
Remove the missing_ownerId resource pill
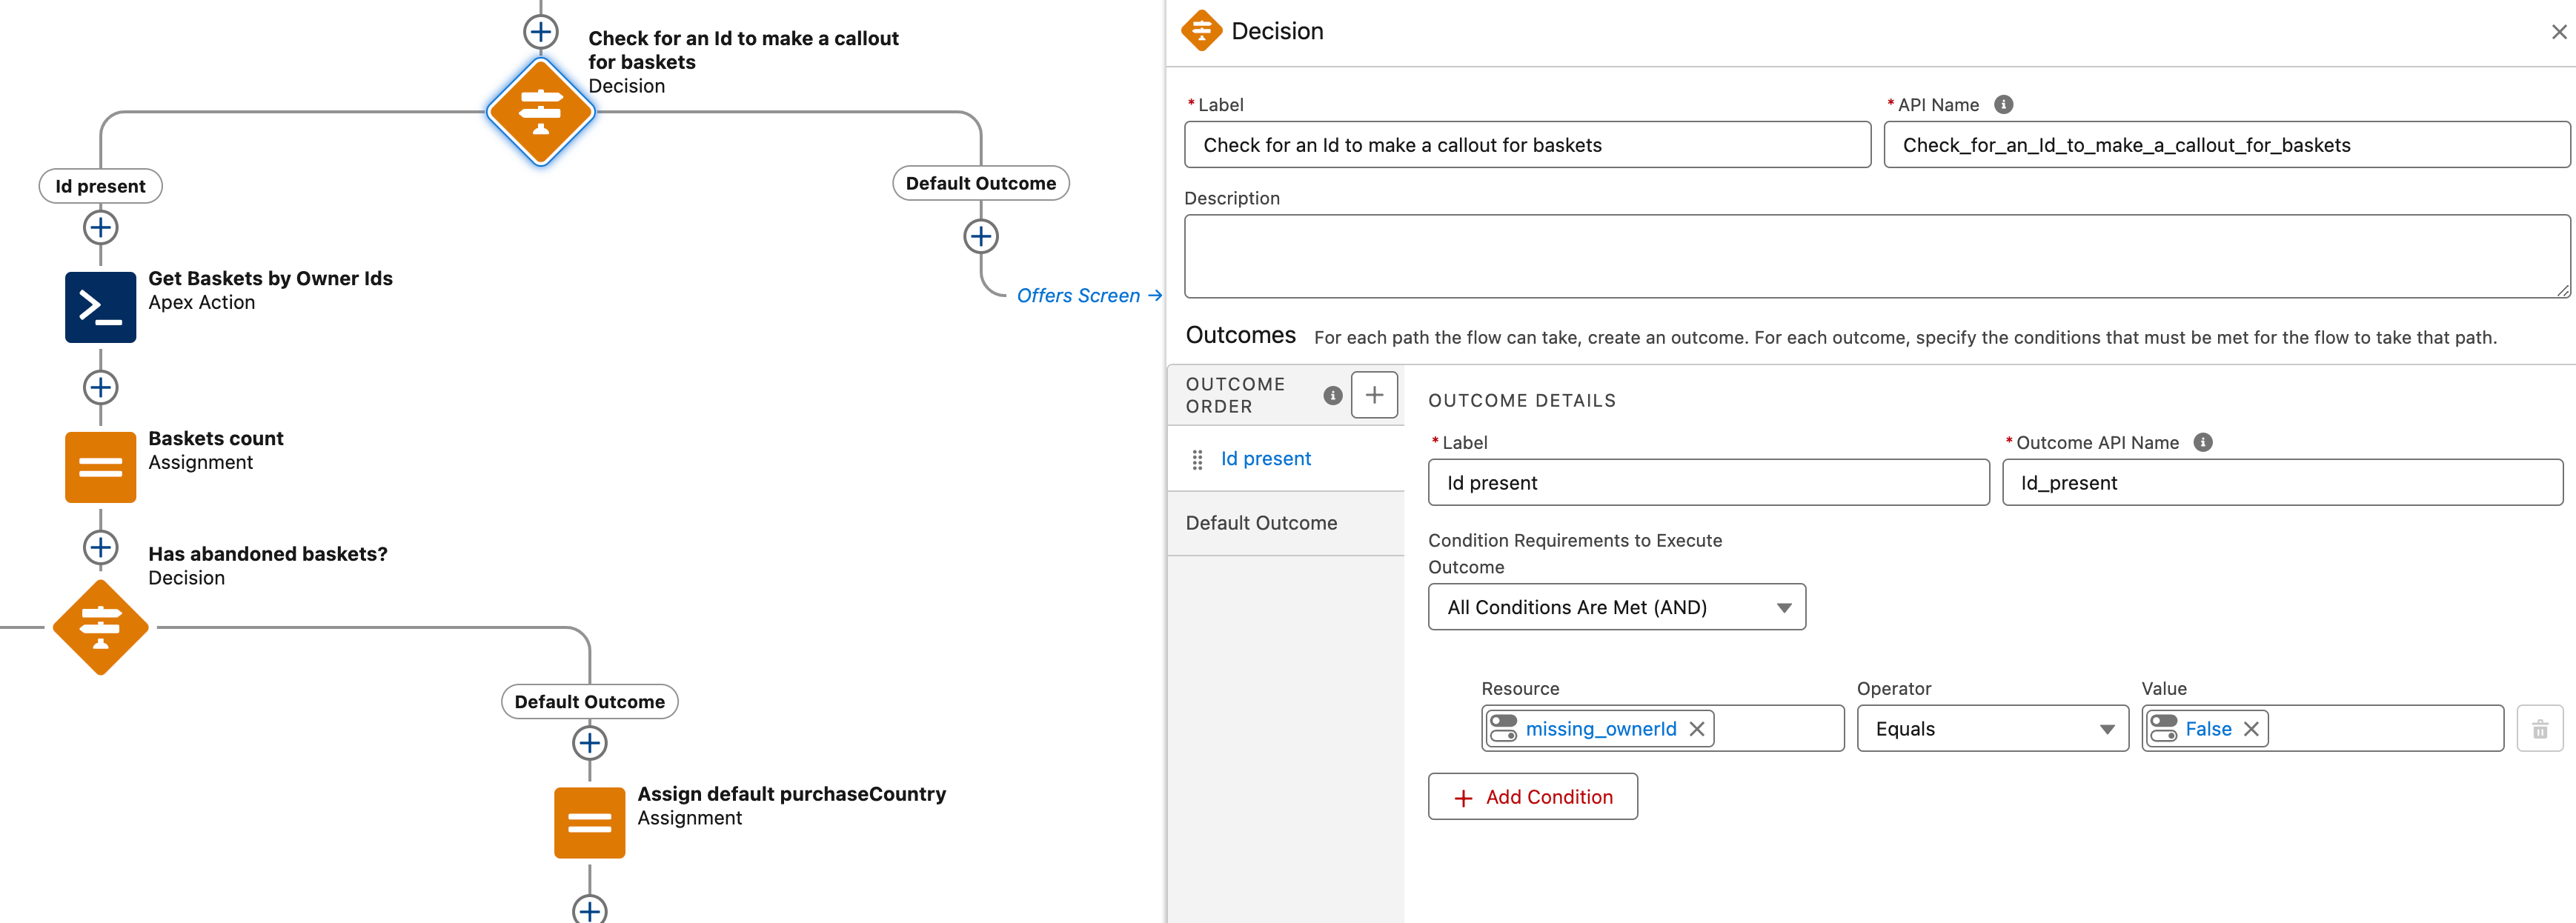coord(1697,729)
